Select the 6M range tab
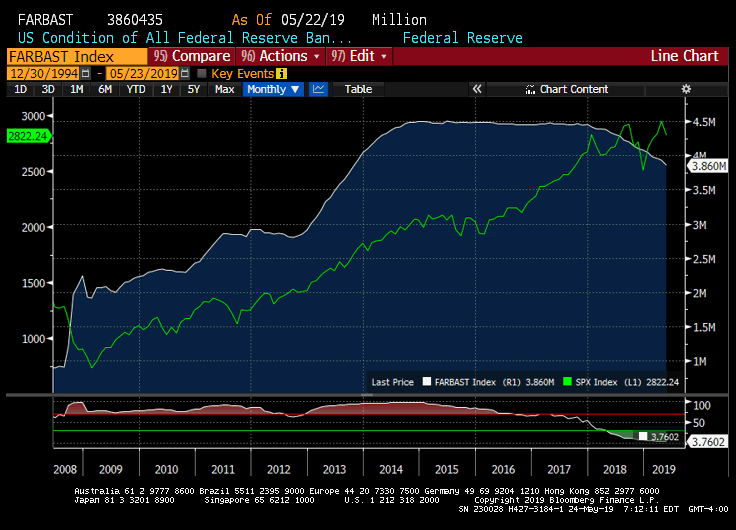This screenshot has height=530, width=736. [105, 89]
